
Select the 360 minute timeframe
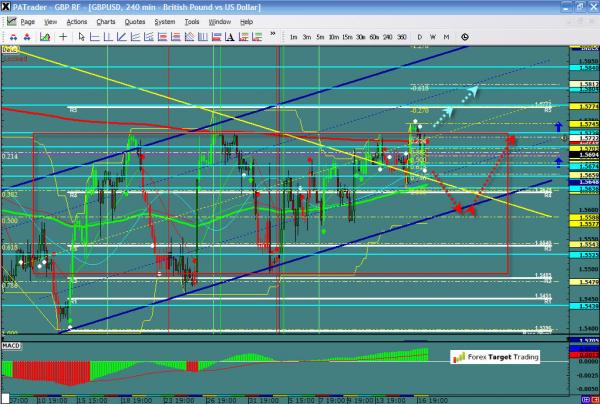[401, 37]
